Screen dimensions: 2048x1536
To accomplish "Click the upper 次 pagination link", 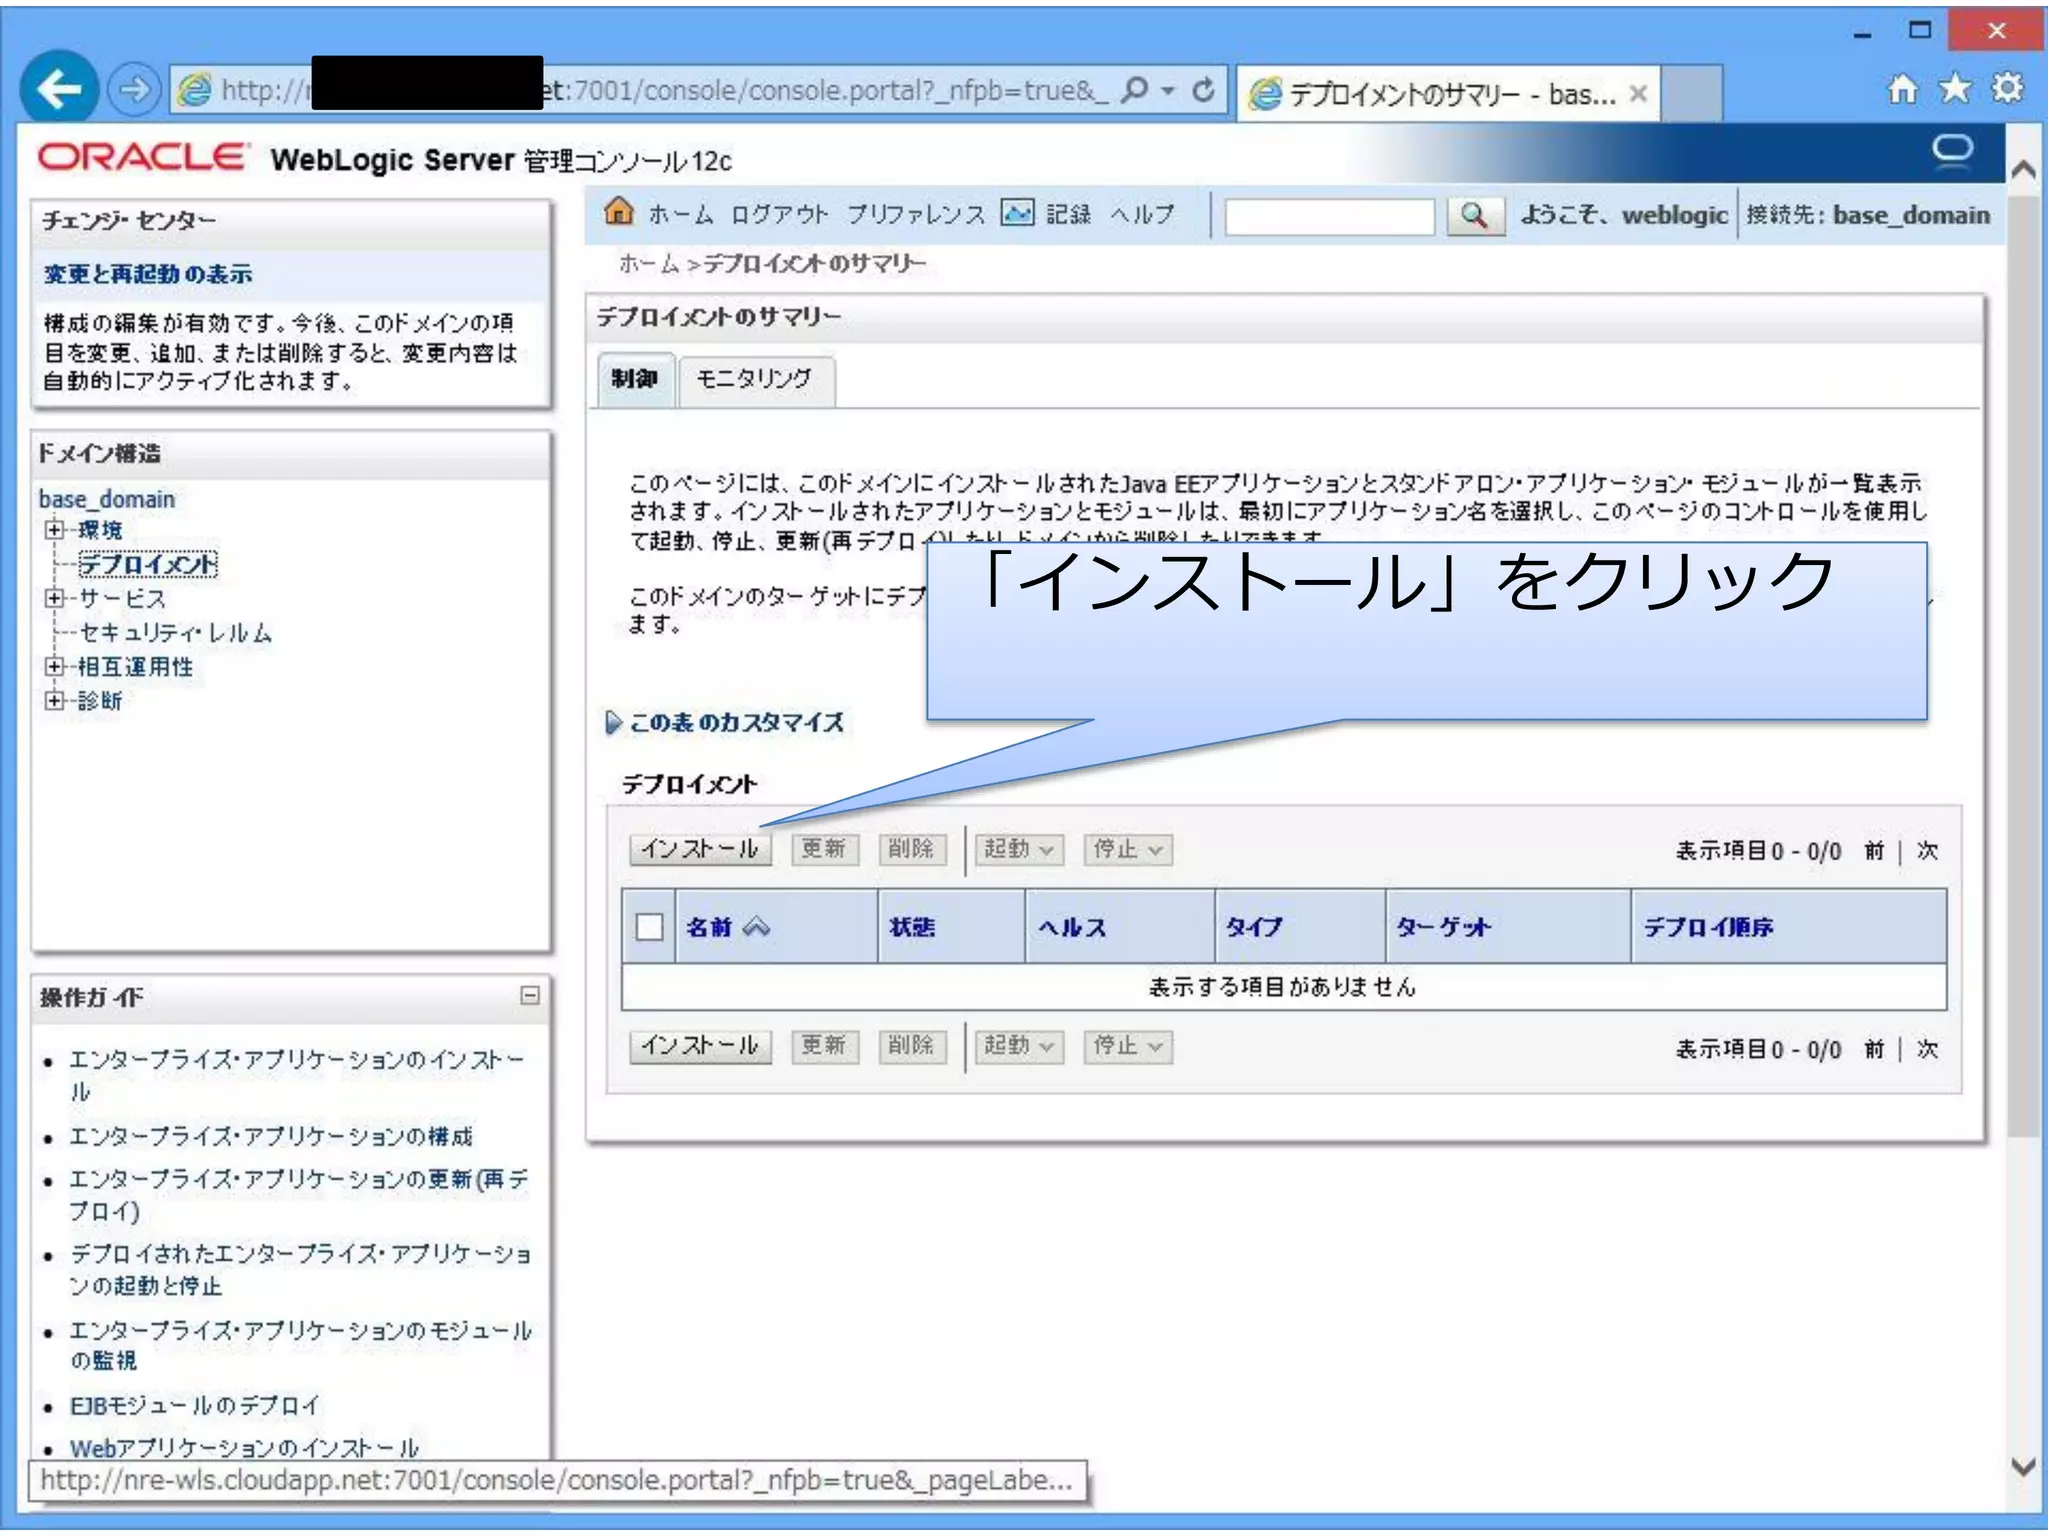I will coord(1928,850).
